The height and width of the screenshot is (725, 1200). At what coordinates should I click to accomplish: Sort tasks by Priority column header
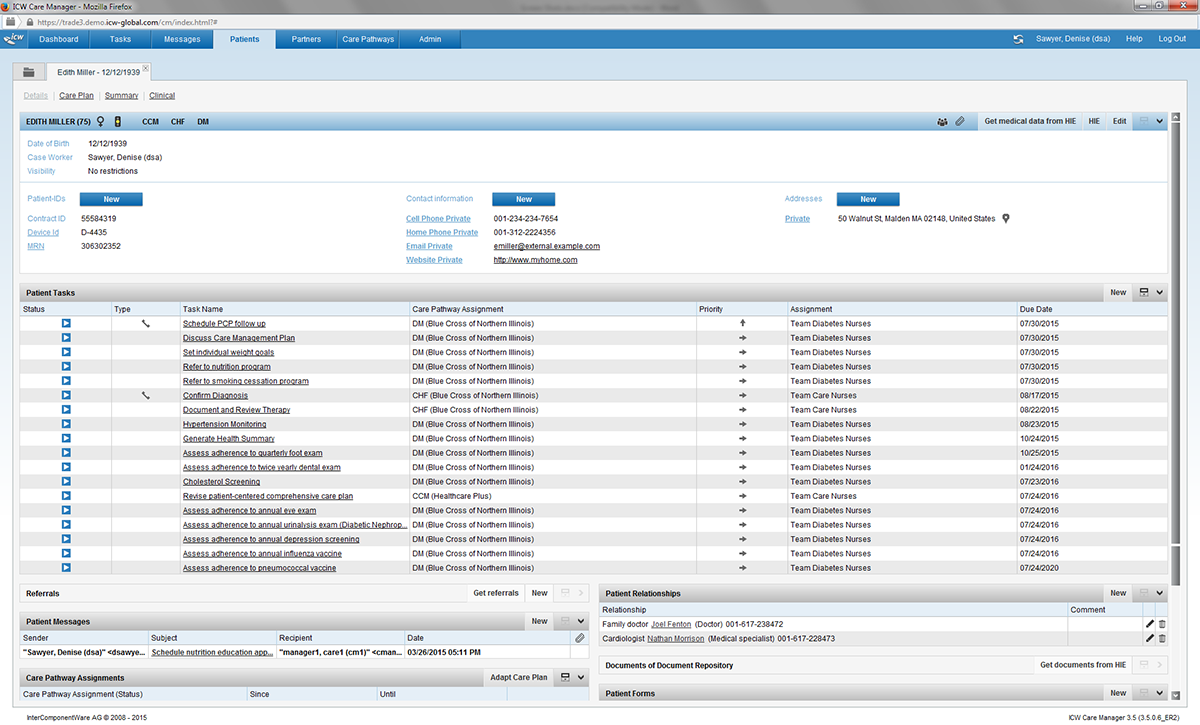click(x=742, y=309)
